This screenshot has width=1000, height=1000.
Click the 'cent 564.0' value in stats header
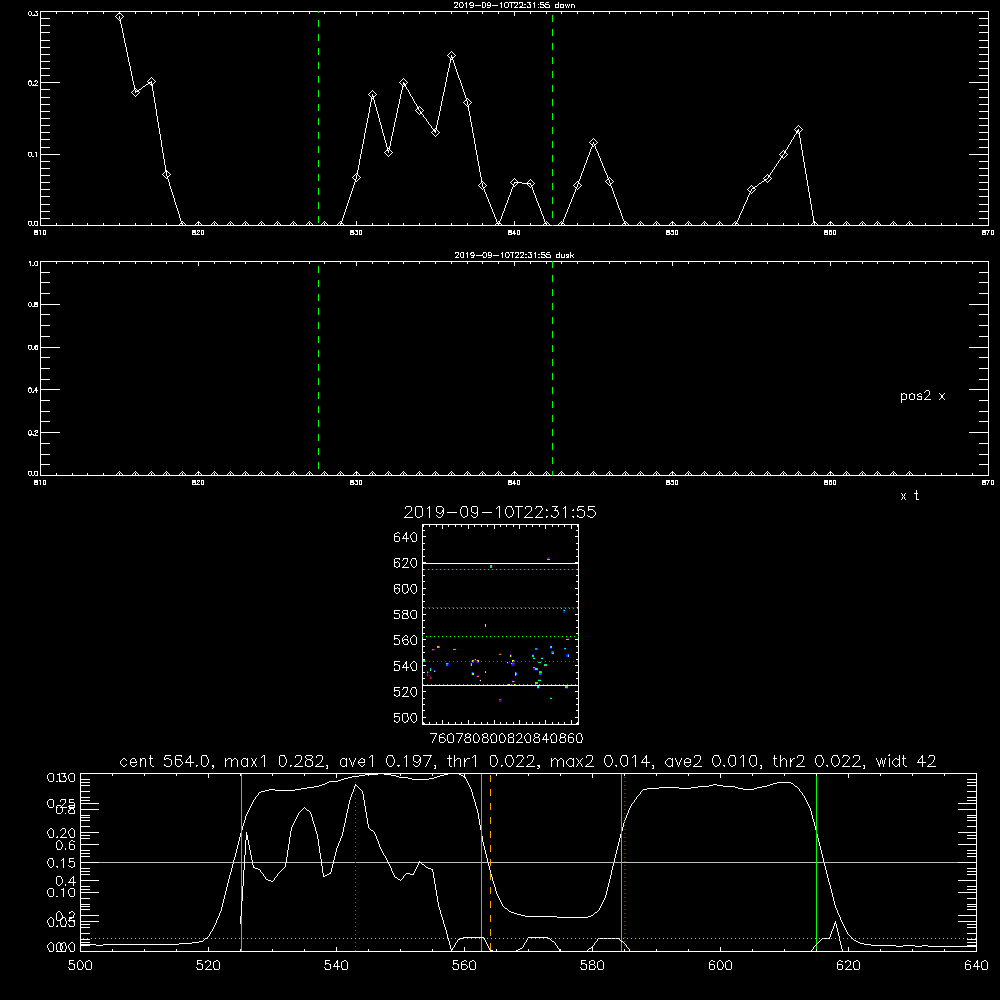pyautogui.click(x=165, y=761)
